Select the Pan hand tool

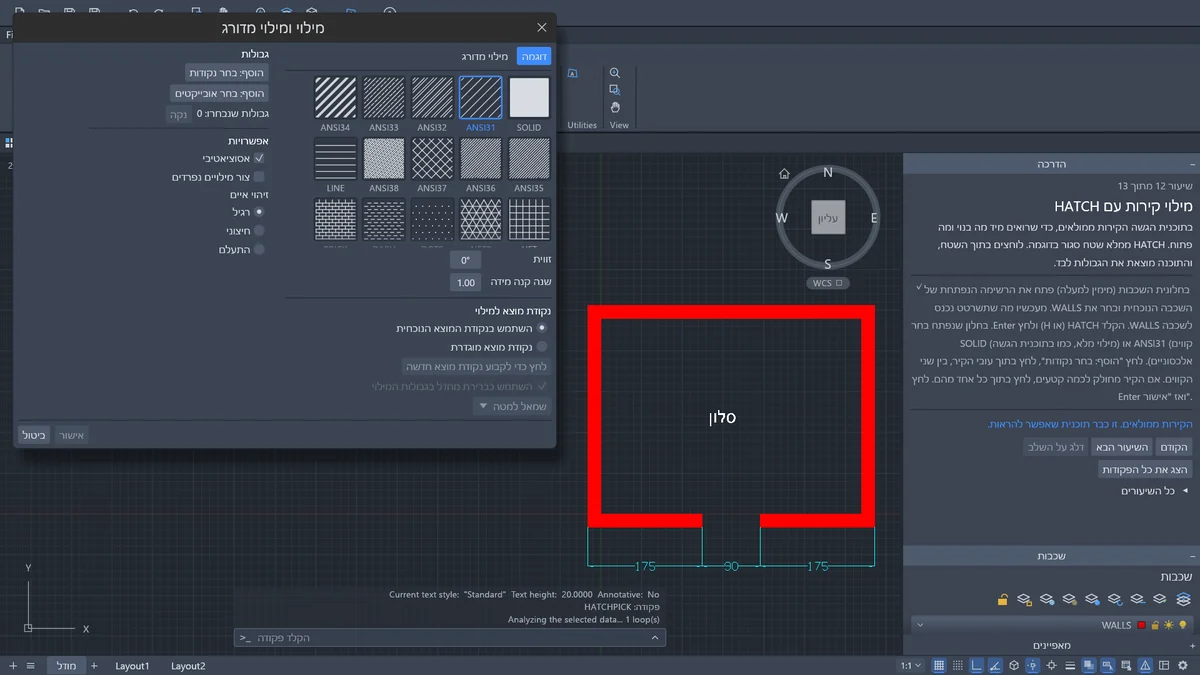(x=615, y=107)
